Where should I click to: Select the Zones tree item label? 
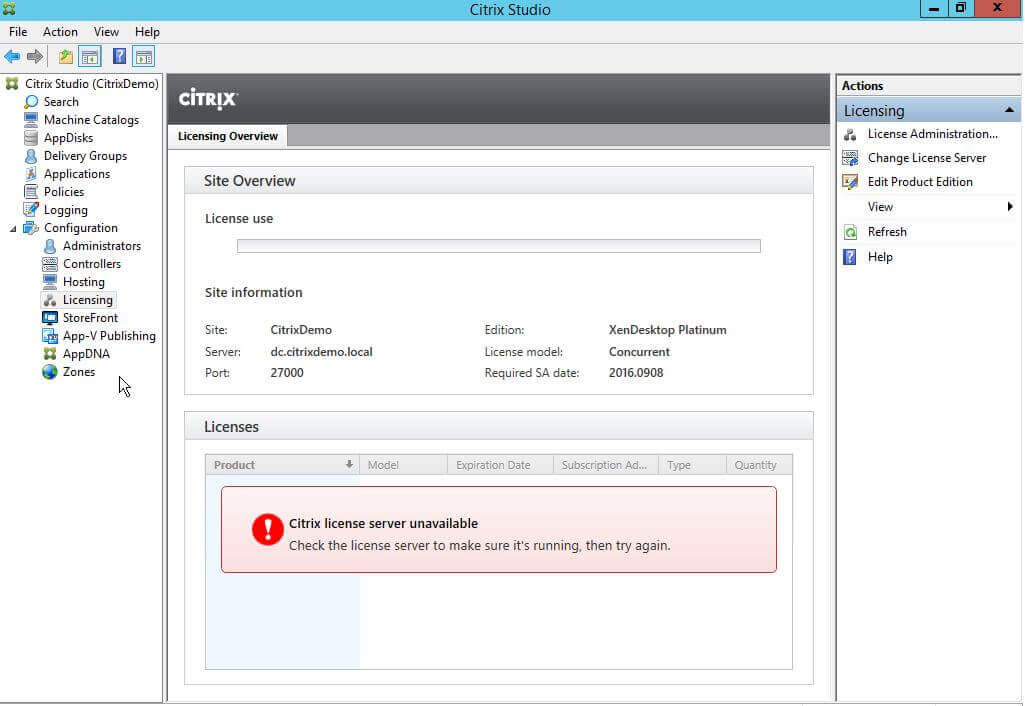78,372
